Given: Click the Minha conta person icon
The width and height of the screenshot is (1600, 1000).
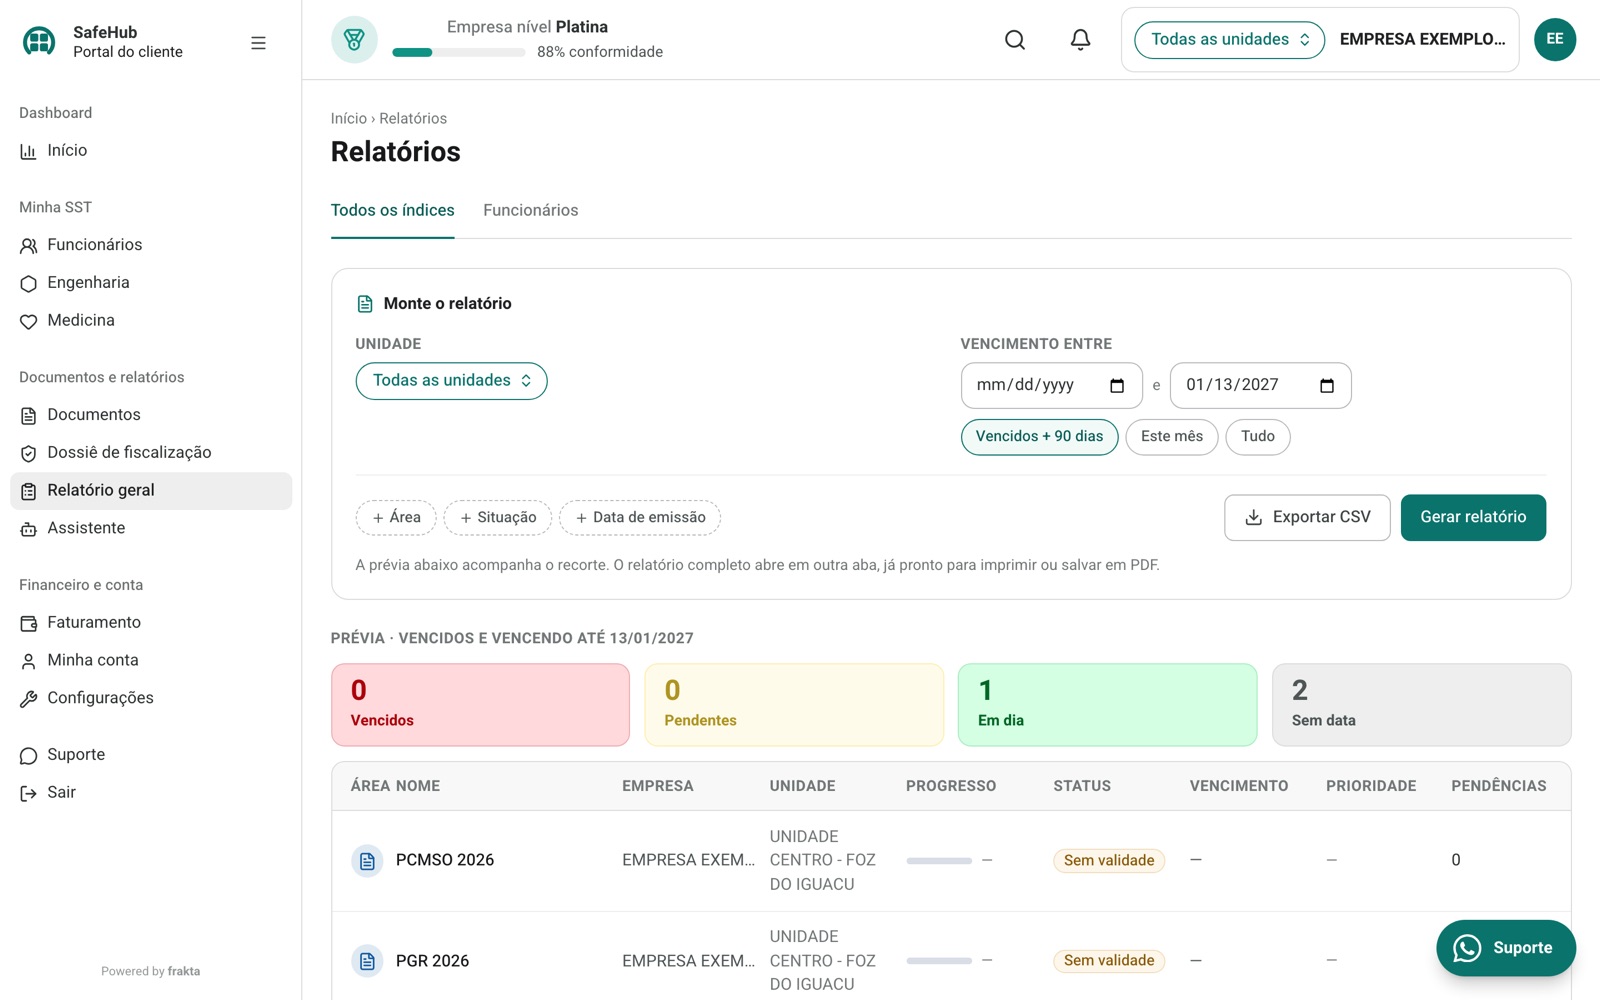Looking at the screenshot, I should (x=28, y=661).
